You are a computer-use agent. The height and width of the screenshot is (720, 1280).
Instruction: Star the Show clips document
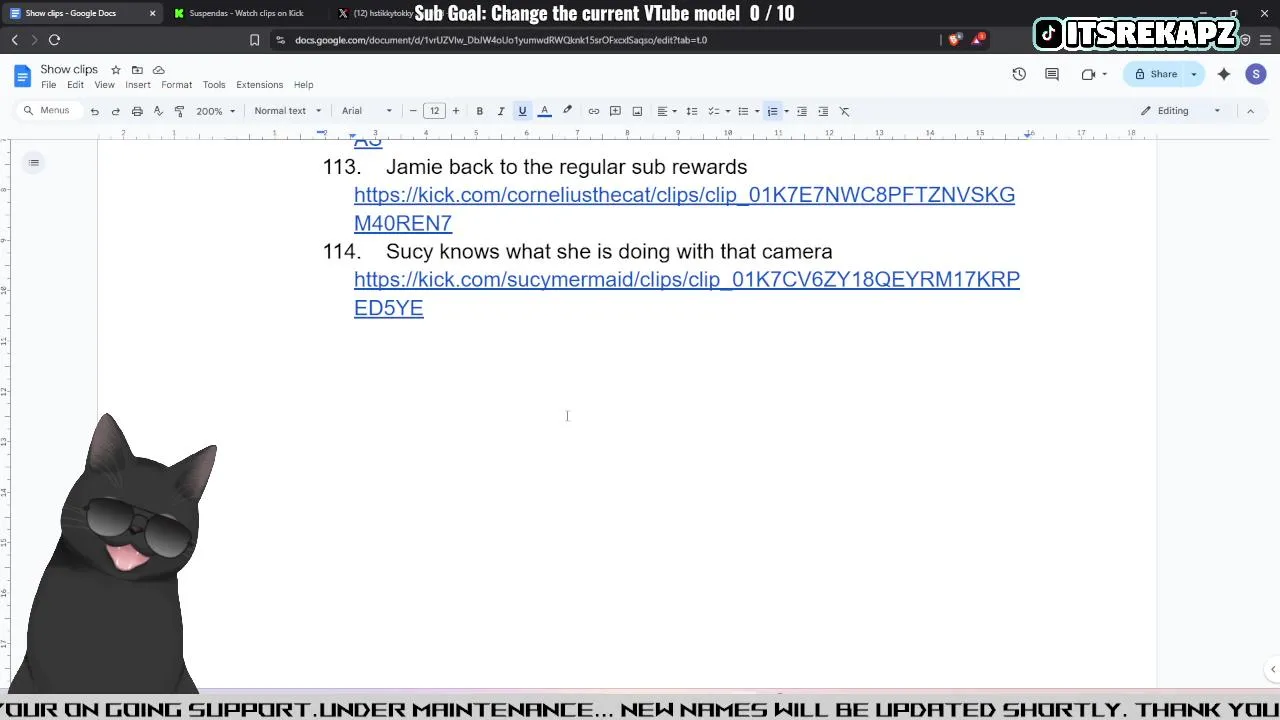(116, 70)
